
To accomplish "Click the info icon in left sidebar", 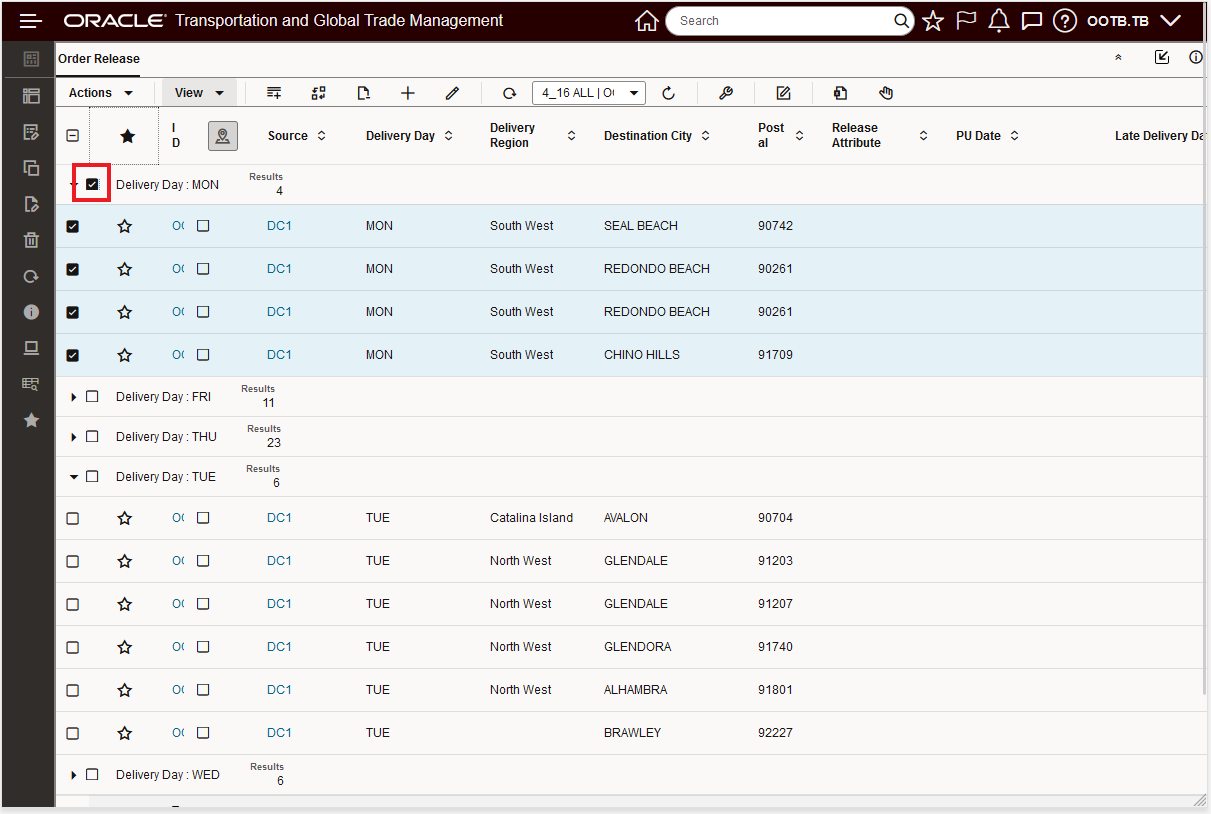I will (x=31, y=312).
